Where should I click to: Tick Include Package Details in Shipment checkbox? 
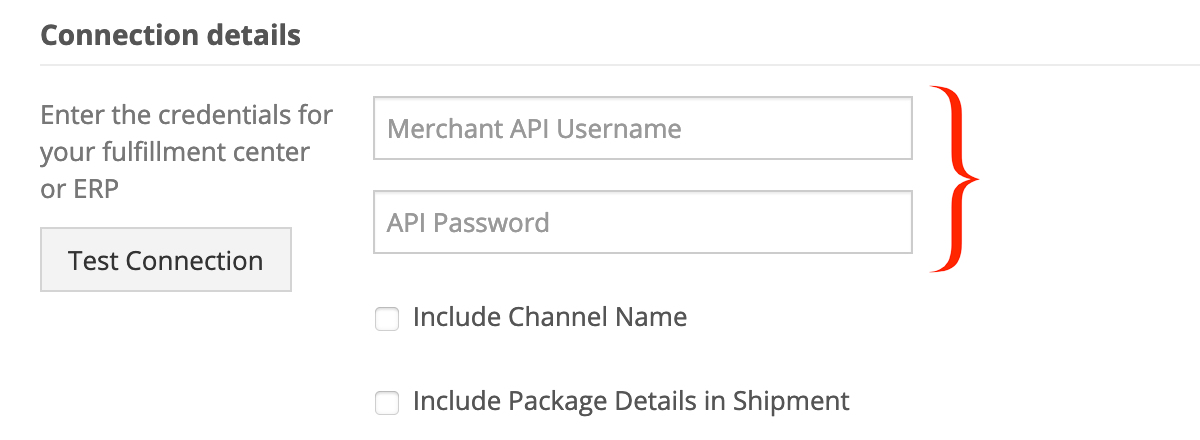click(386, 403)
